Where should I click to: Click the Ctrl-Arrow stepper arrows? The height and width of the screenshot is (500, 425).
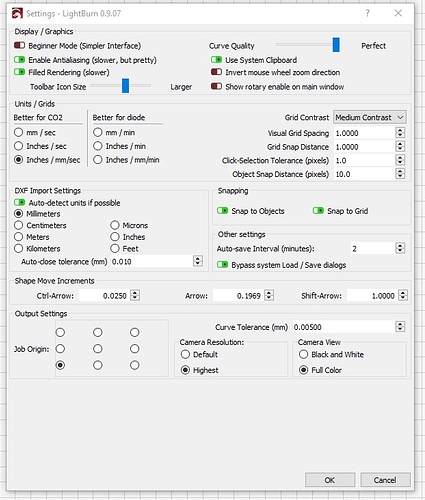coord(135,295)
